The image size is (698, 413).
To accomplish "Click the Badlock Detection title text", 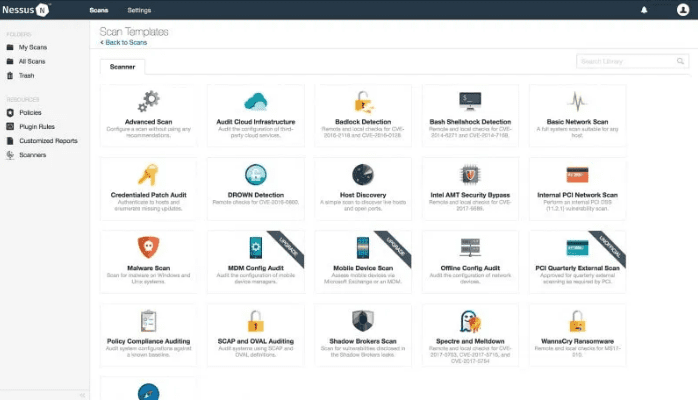I will [363, 122].
